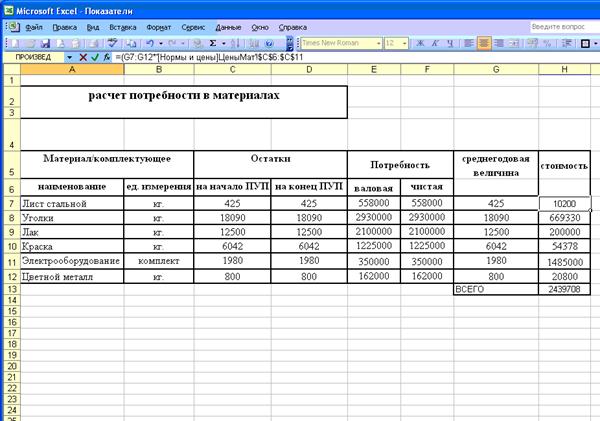Toggle Italic (К) formatting

click(435, 43)
